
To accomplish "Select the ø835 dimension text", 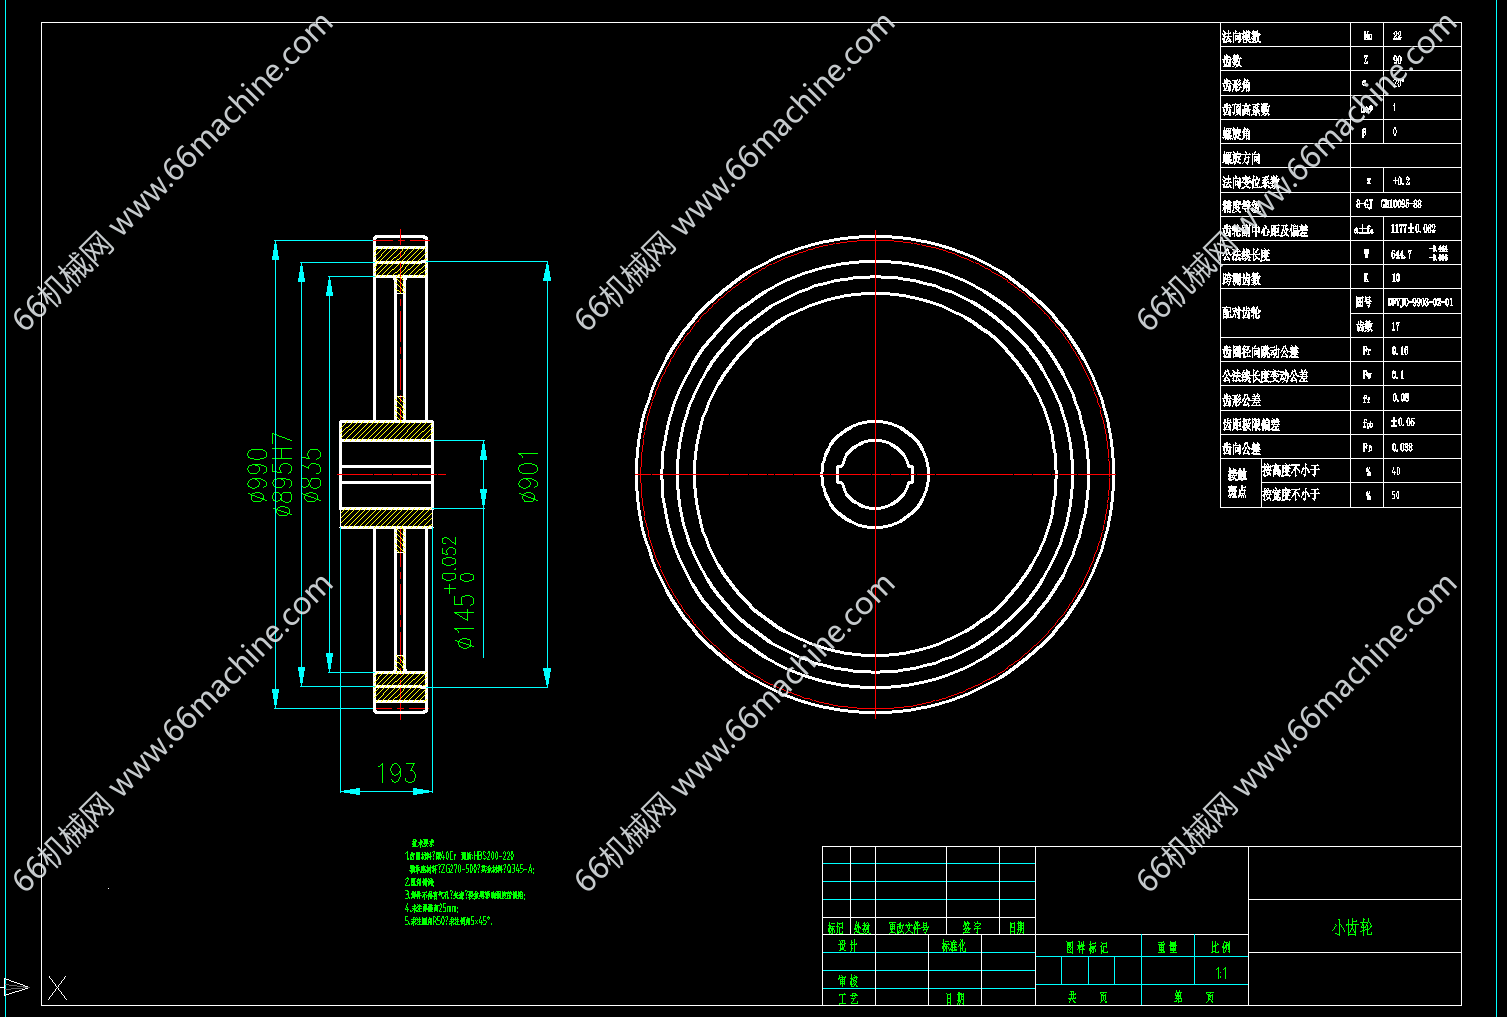I will pyautogui.click(x=313, y=474).
